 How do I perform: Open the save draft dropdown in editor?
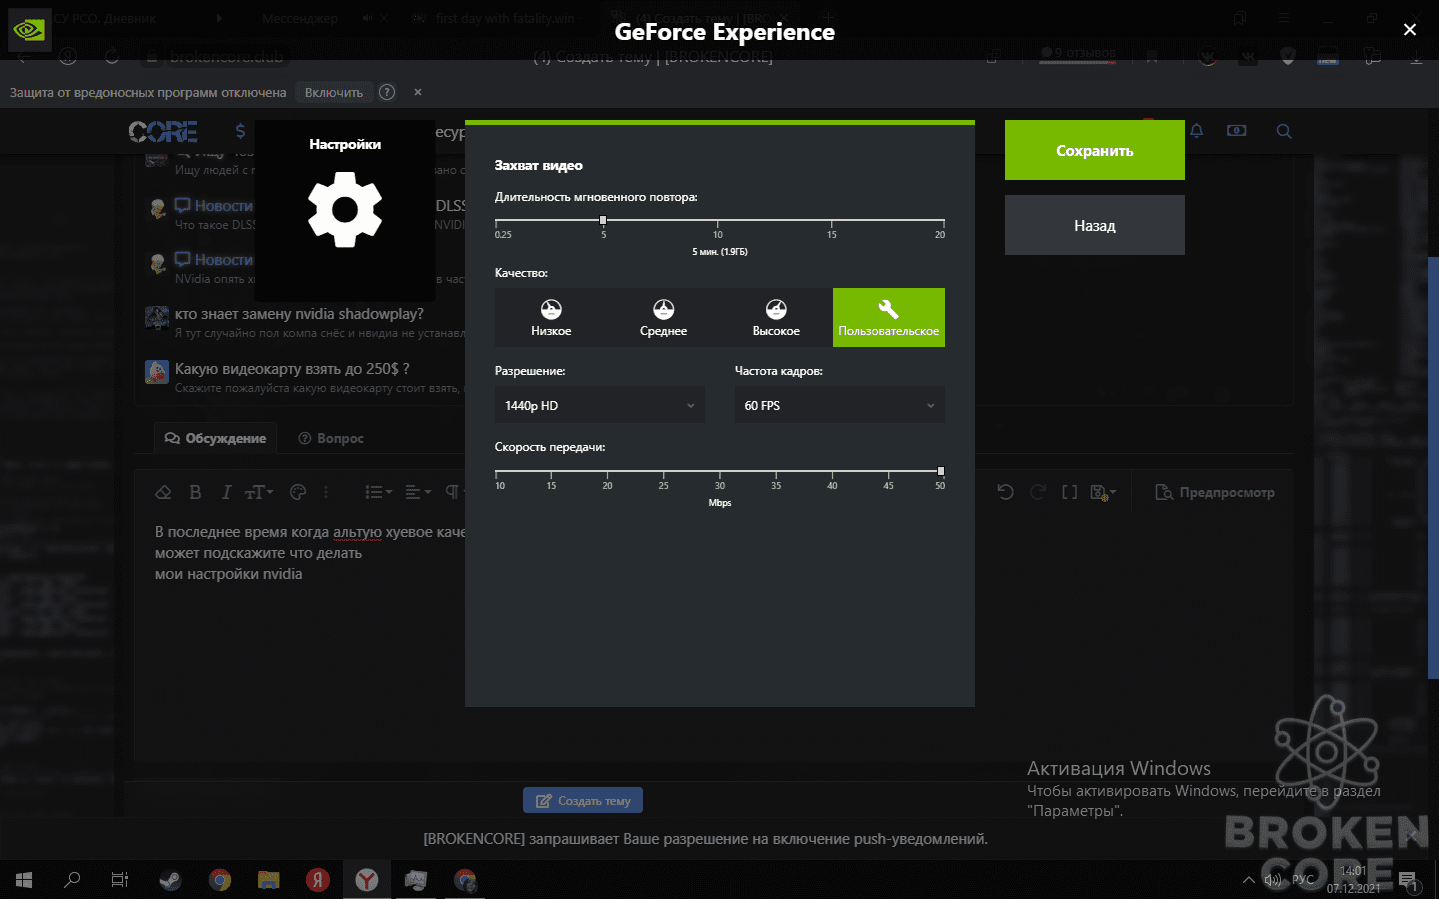click(x=1103, y=492)
